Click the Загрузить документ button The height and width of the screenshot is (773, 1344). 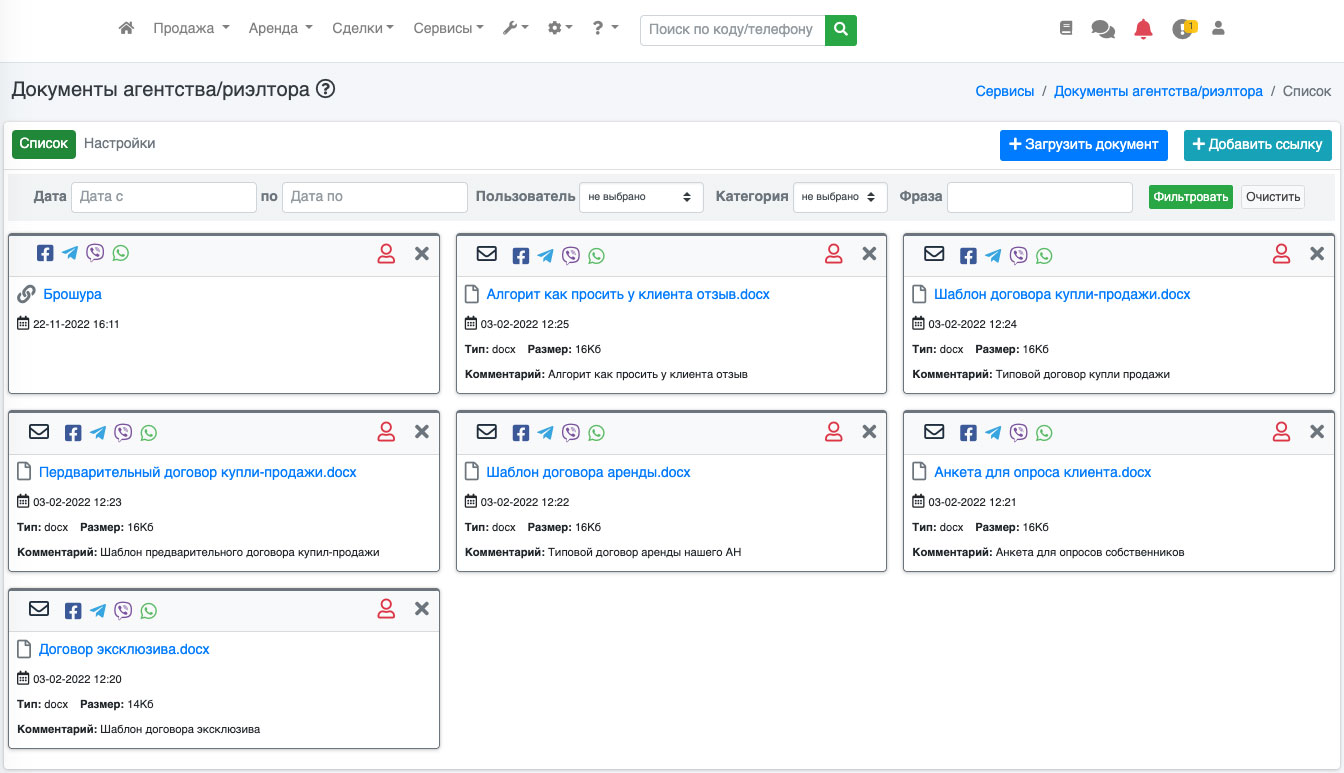(x=1083, y=145)
